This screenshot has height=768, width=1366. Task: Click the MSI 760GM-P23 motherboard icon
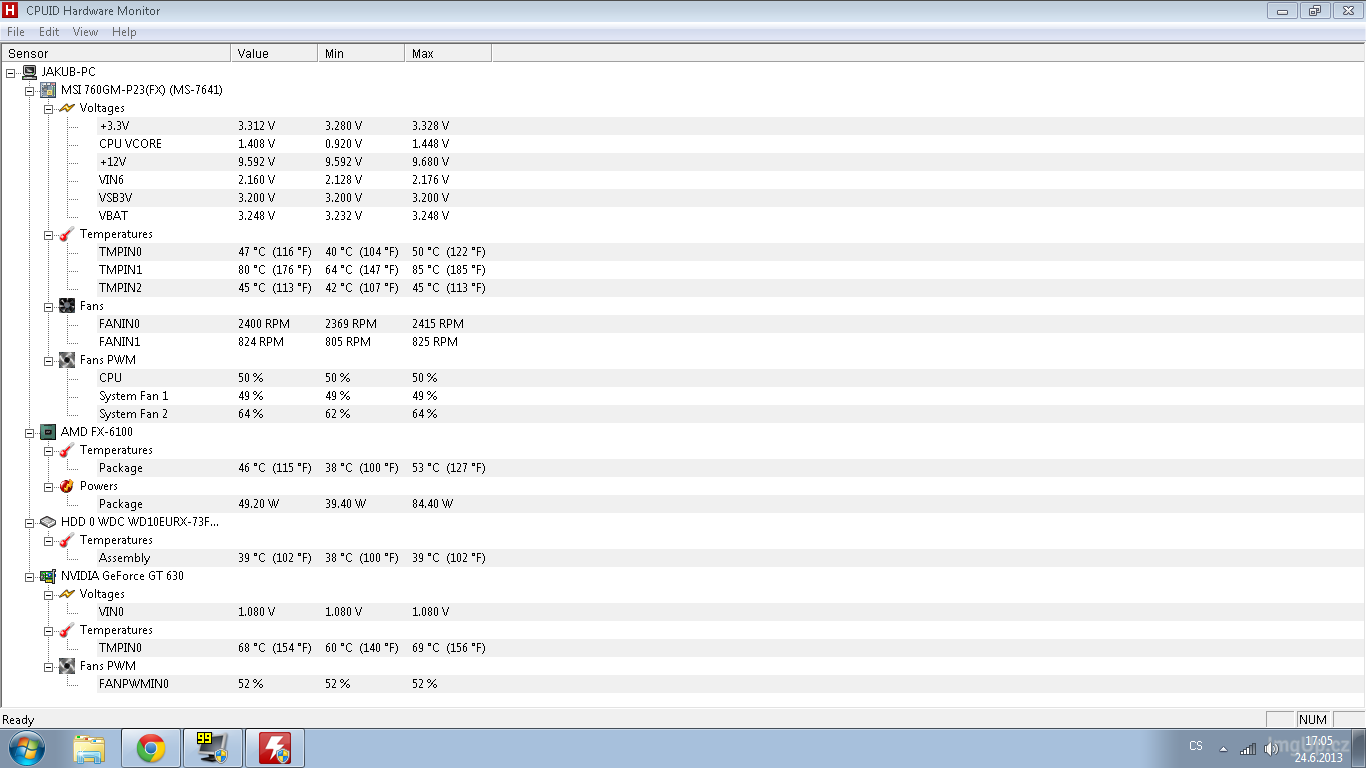point(48,90)
